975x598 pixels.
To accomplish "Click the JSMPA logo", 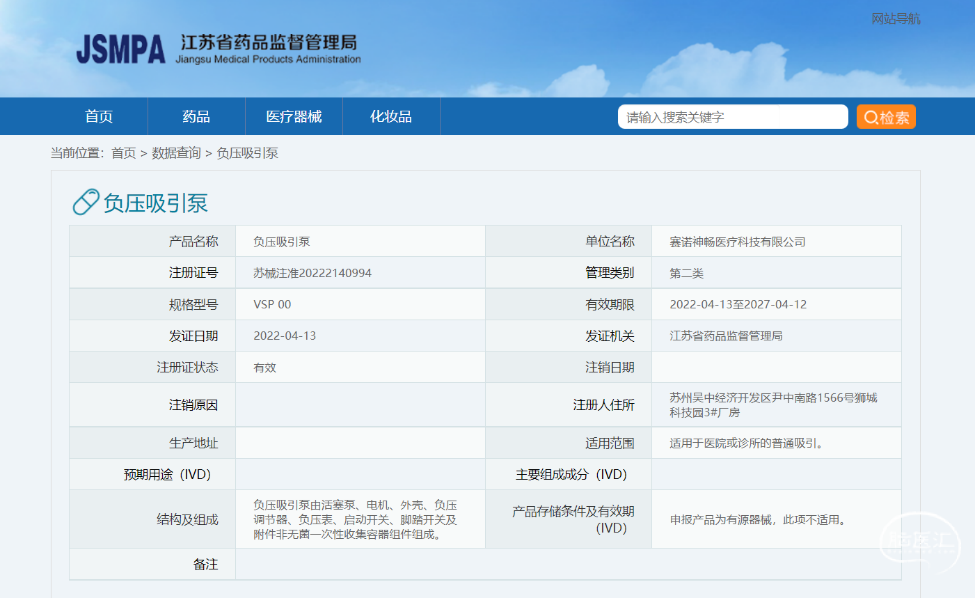I will tap(121, 50).
